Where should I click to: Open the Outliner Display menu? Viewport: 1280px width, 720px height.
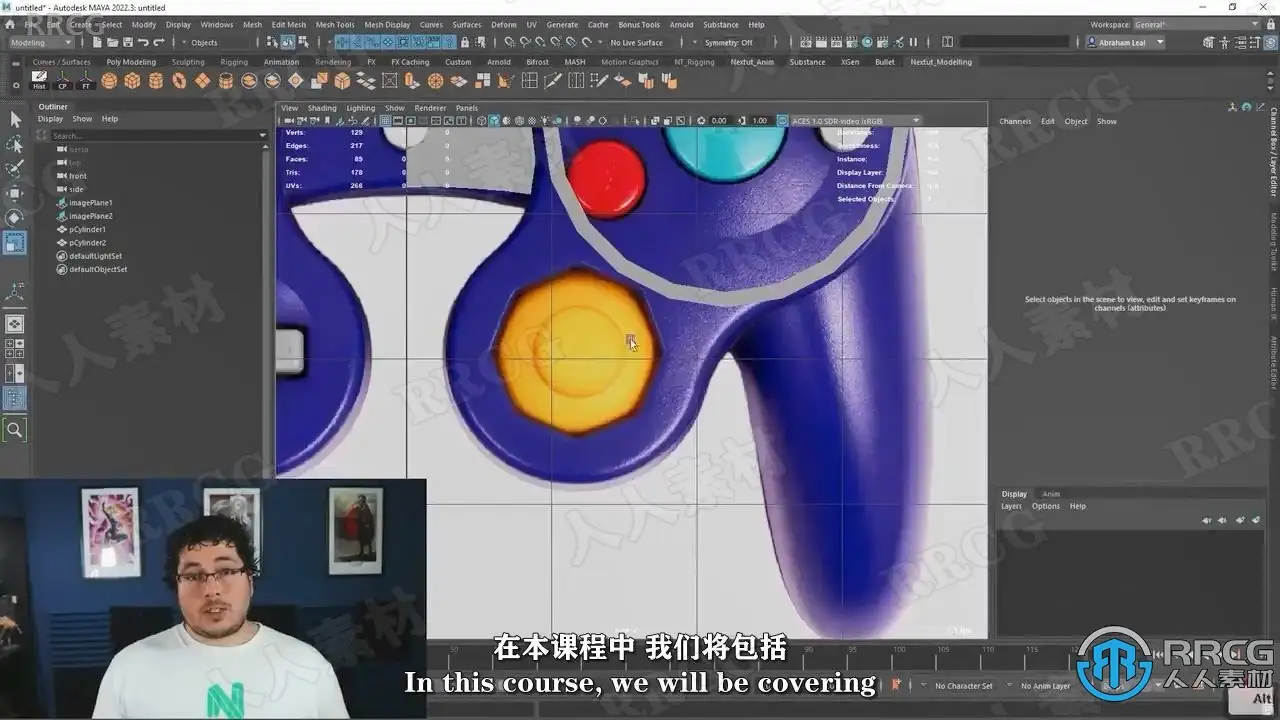50,119
